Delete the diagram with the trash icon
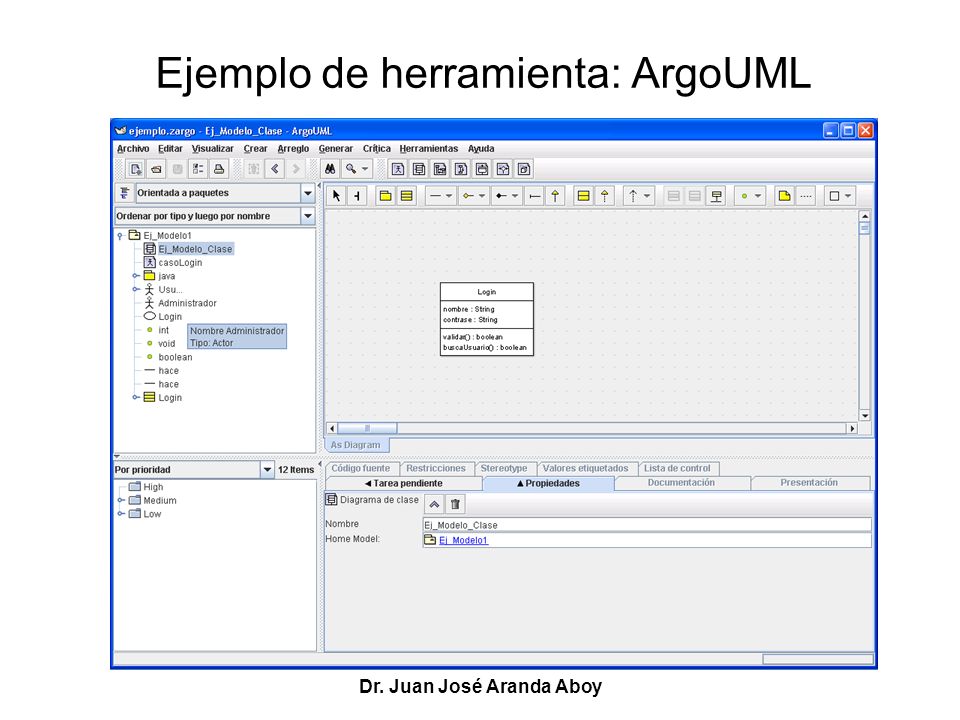The image size is (960, 720). 455,504
